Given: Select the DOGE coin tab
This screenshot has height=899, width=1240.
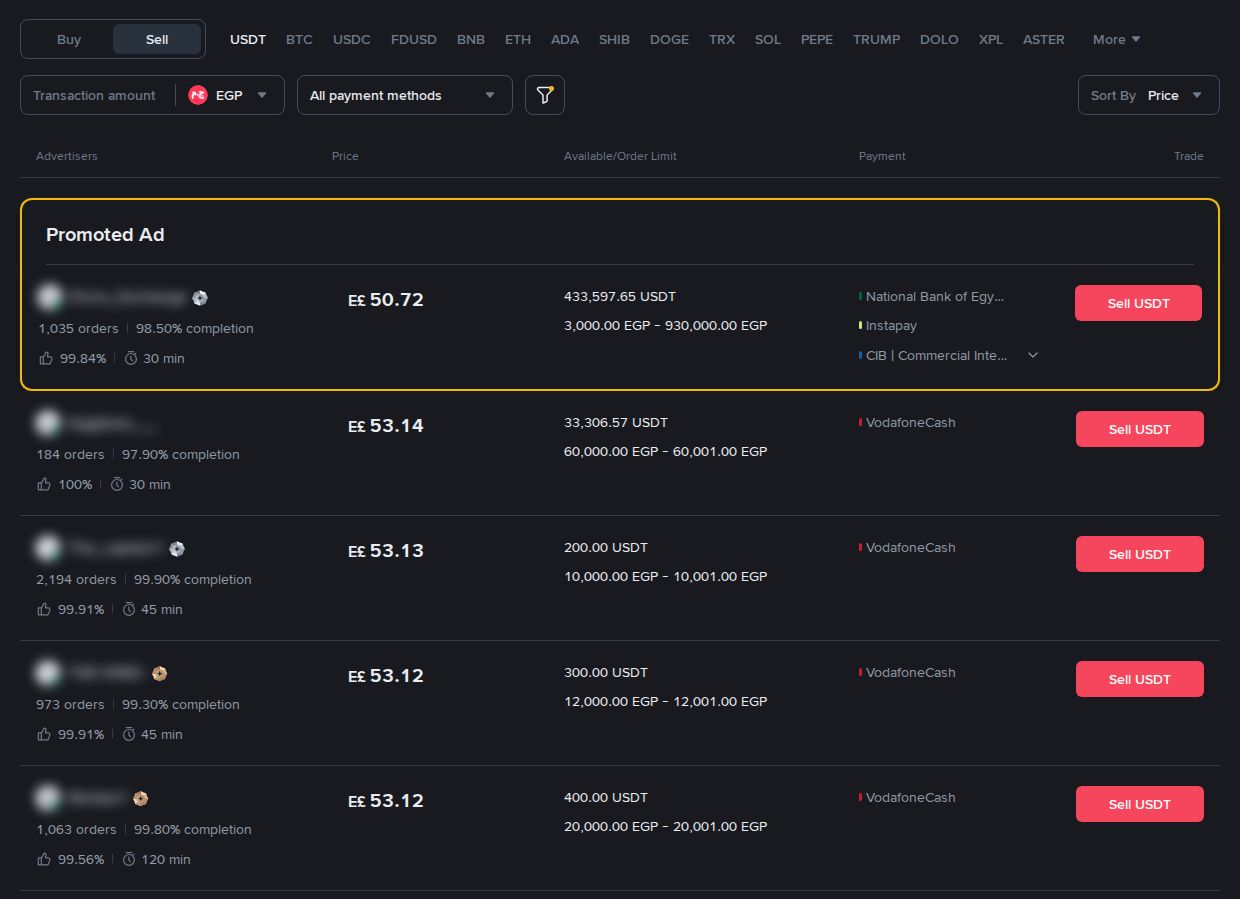Looking at the screenshot, I should [x=669, y=39].
